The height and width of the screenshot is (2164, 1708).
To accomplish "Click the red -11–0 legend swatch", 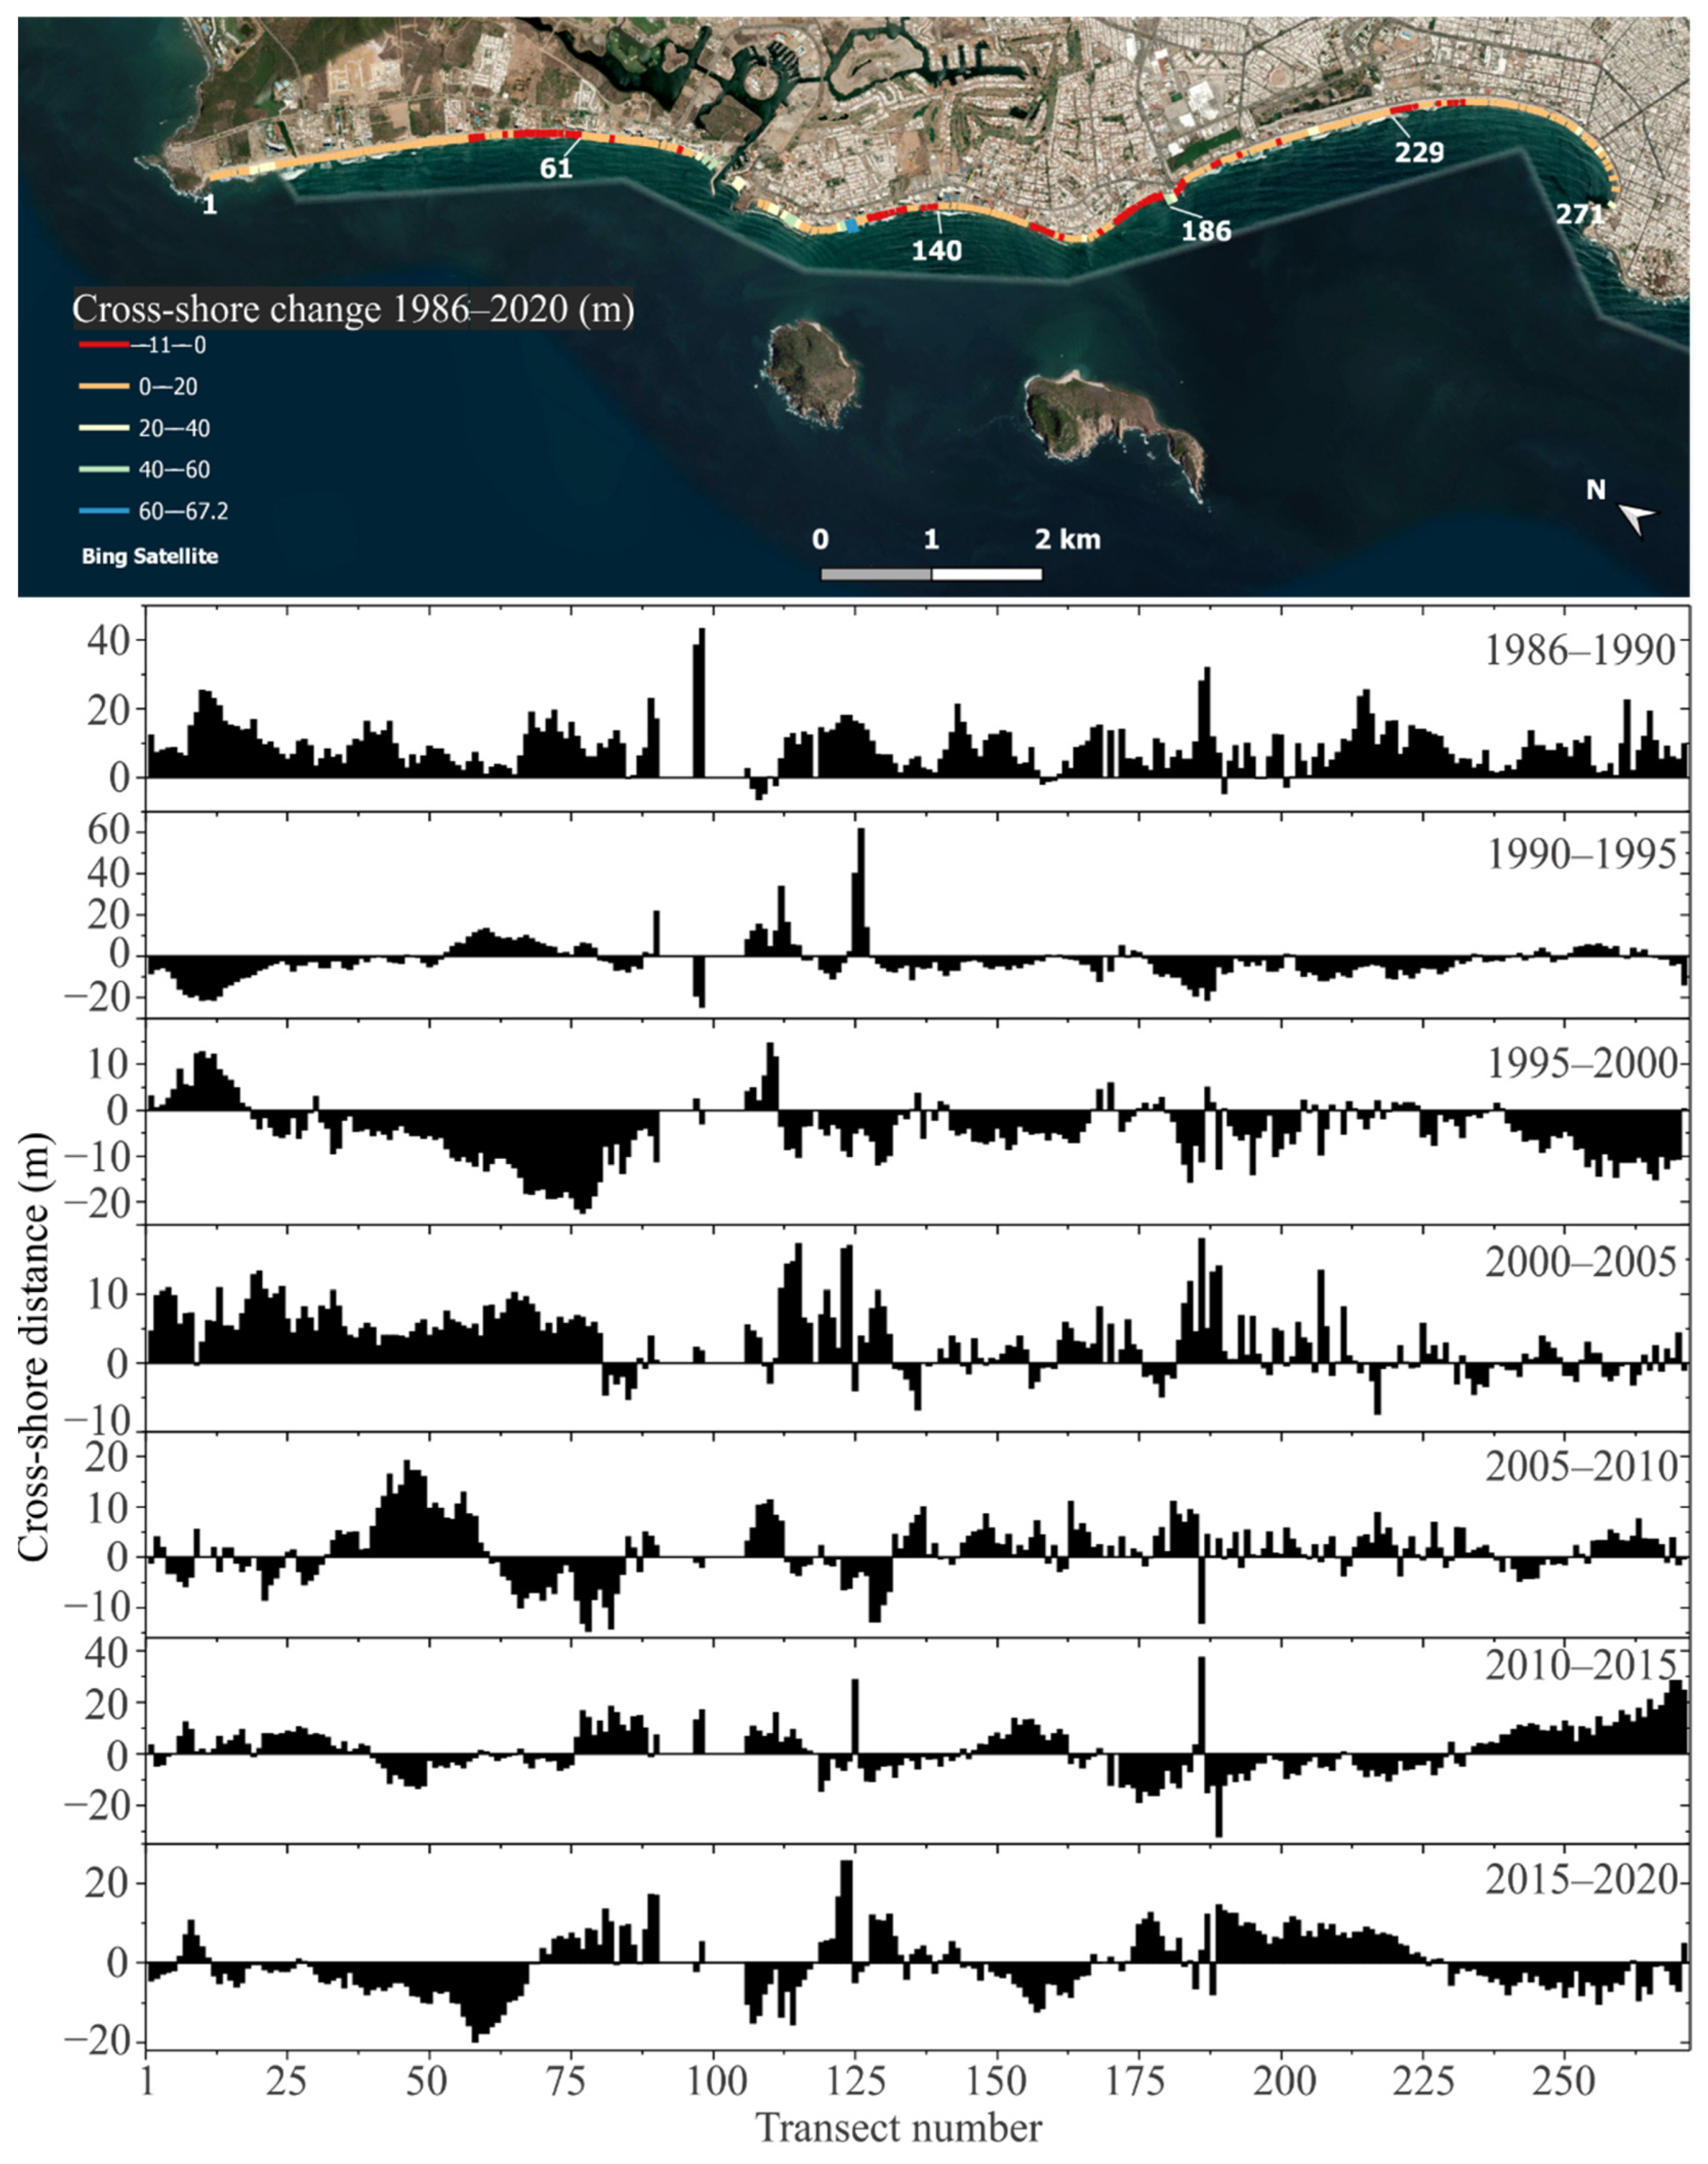I will [104, 345].
